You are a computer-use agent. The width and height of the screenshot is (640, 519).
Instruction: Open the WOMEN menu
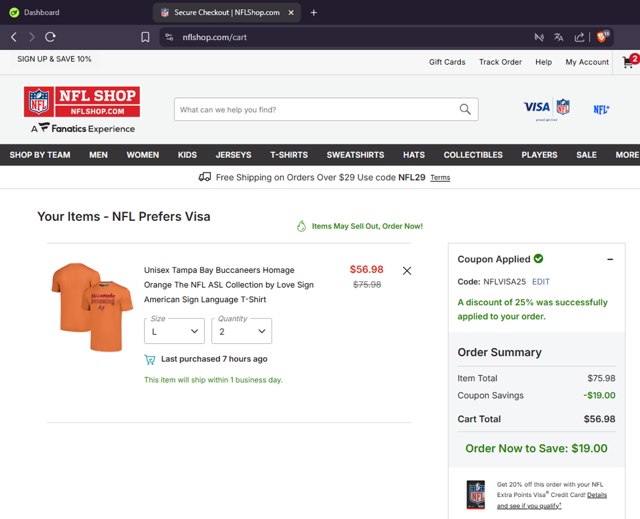tap(142, 155)
